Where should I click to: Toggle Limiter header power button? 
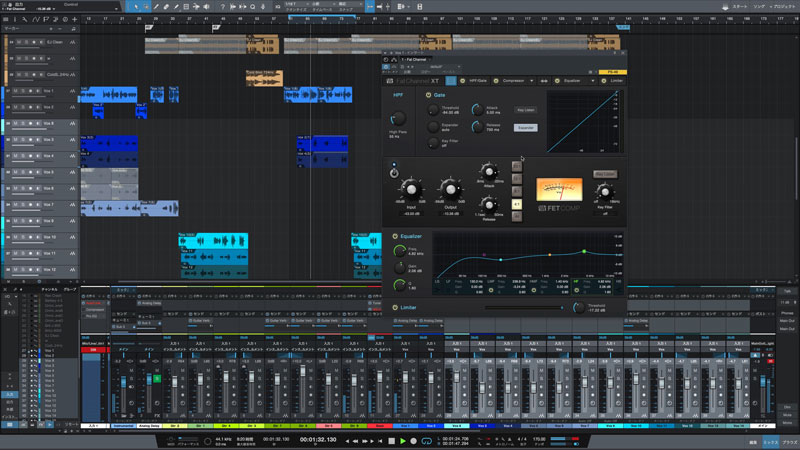pyautogui.click(x=604, y=81)
